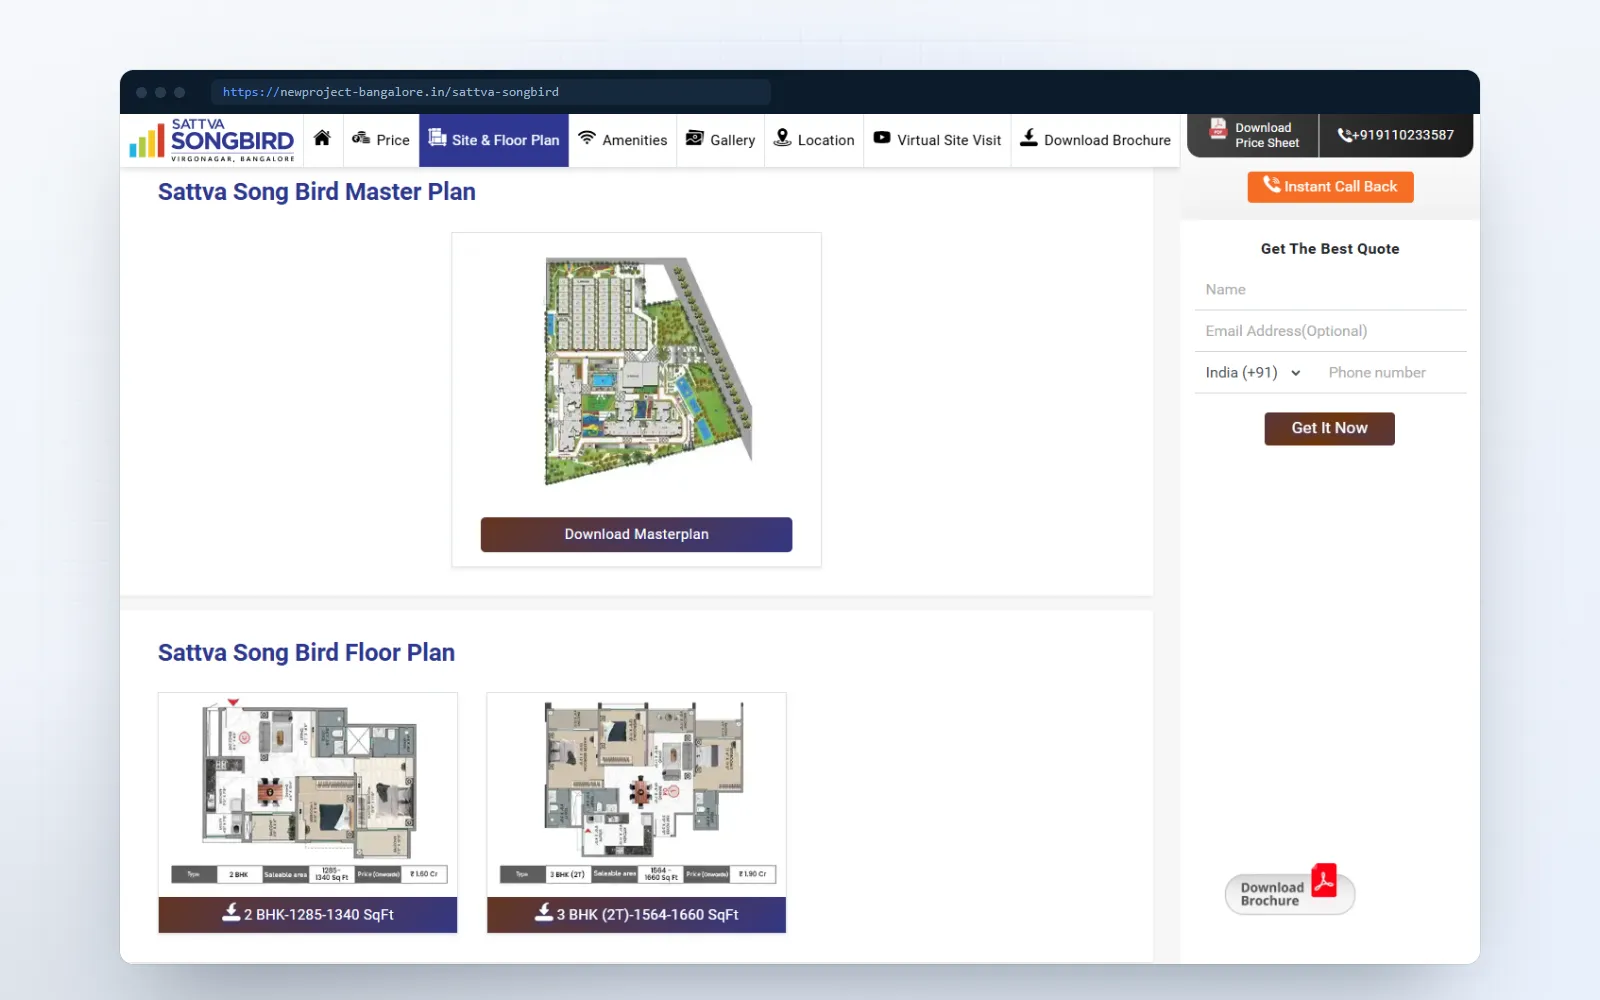1600x1000 pixels.
Task: Click the browser address bar URL
Action: tap(391, 92)
